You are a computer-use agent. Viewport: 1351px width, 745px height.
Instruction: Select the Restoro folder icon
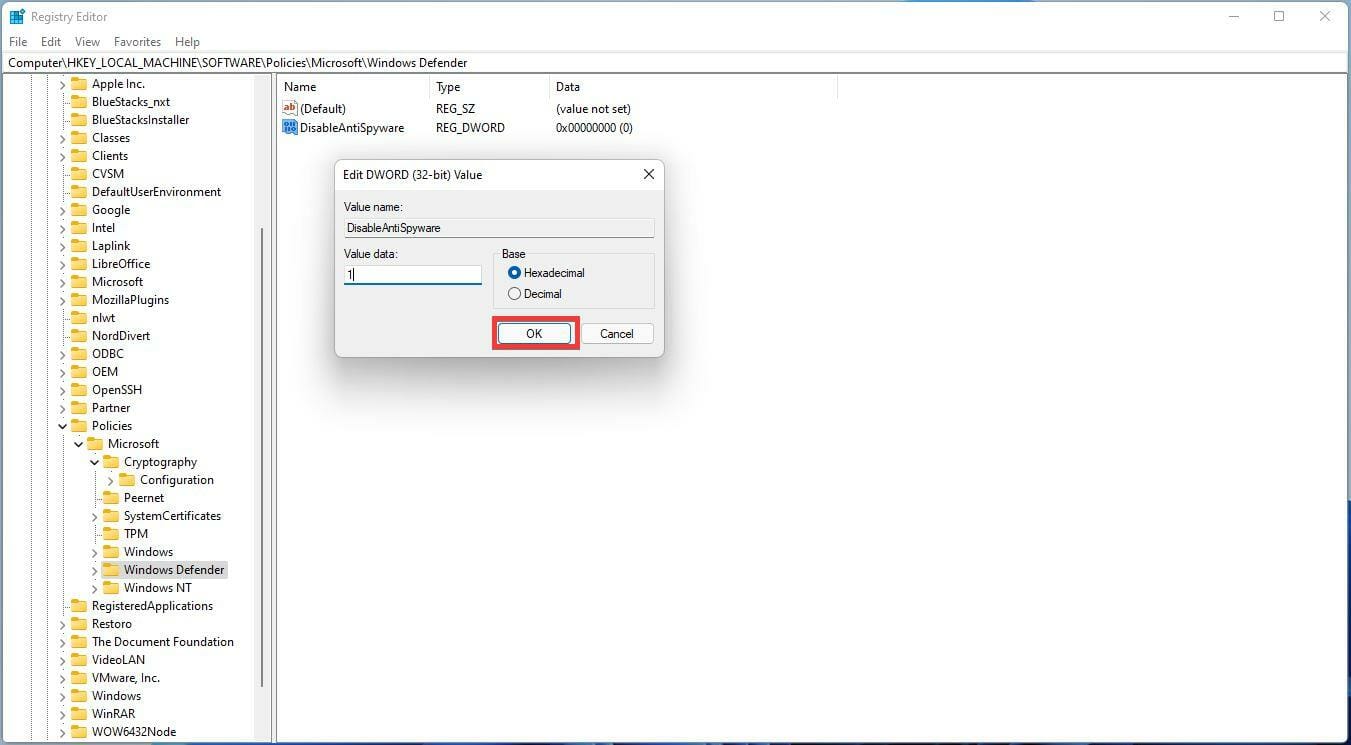(x=79, y=624)
